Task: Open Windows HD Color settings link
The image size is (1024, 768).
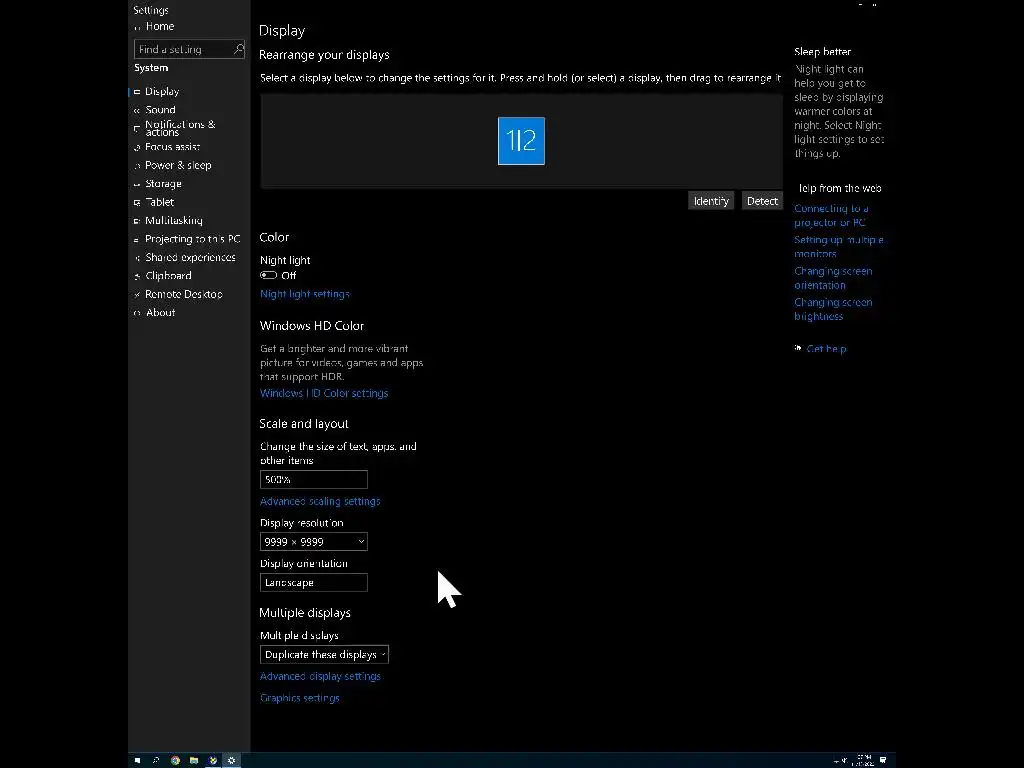Action: tap(324, 393)
